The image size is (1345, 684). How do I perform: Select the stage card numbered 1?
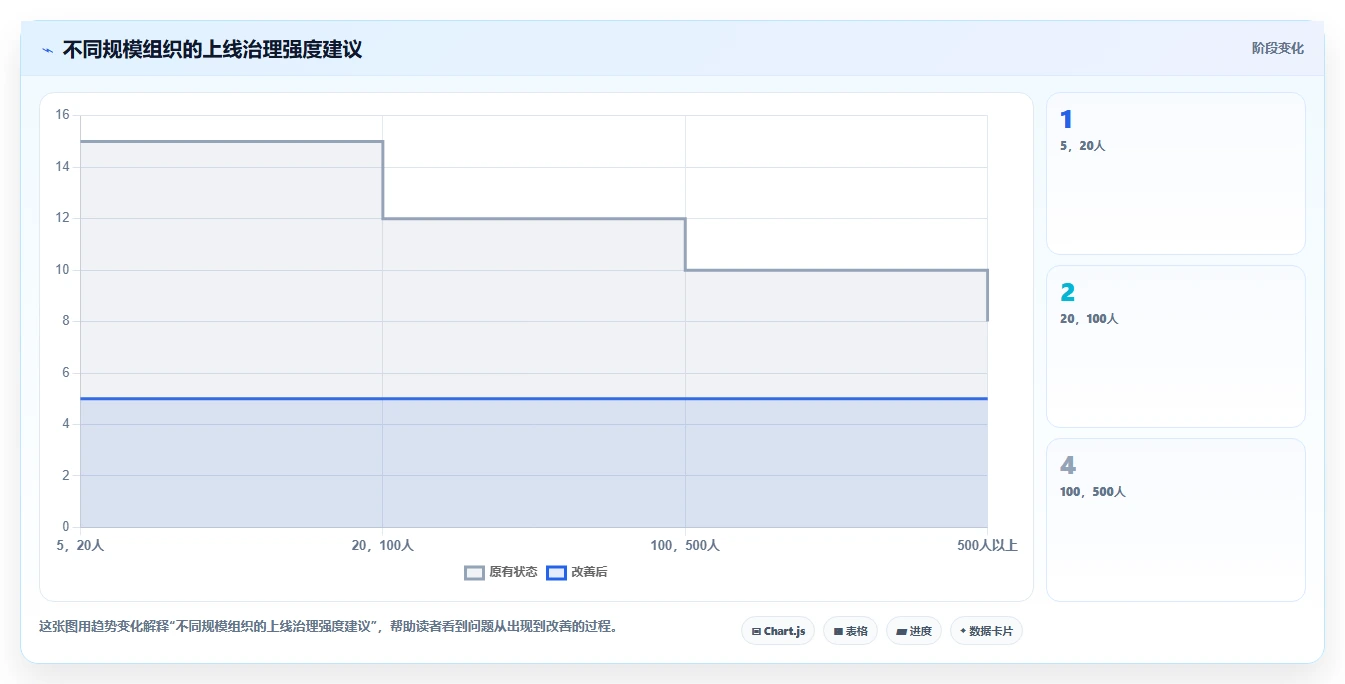click(x=1176, y=174)
